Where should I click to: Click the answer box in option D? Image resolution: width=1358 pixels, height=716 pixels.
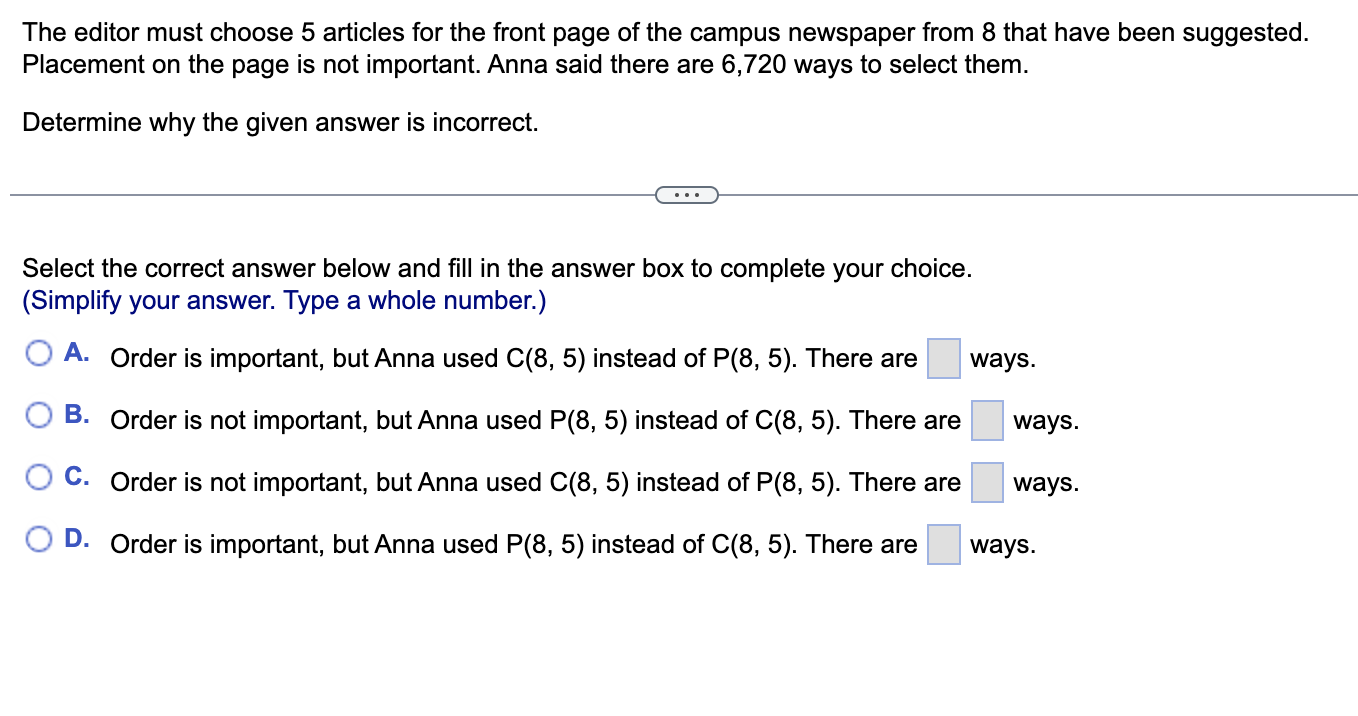(942, 544)
